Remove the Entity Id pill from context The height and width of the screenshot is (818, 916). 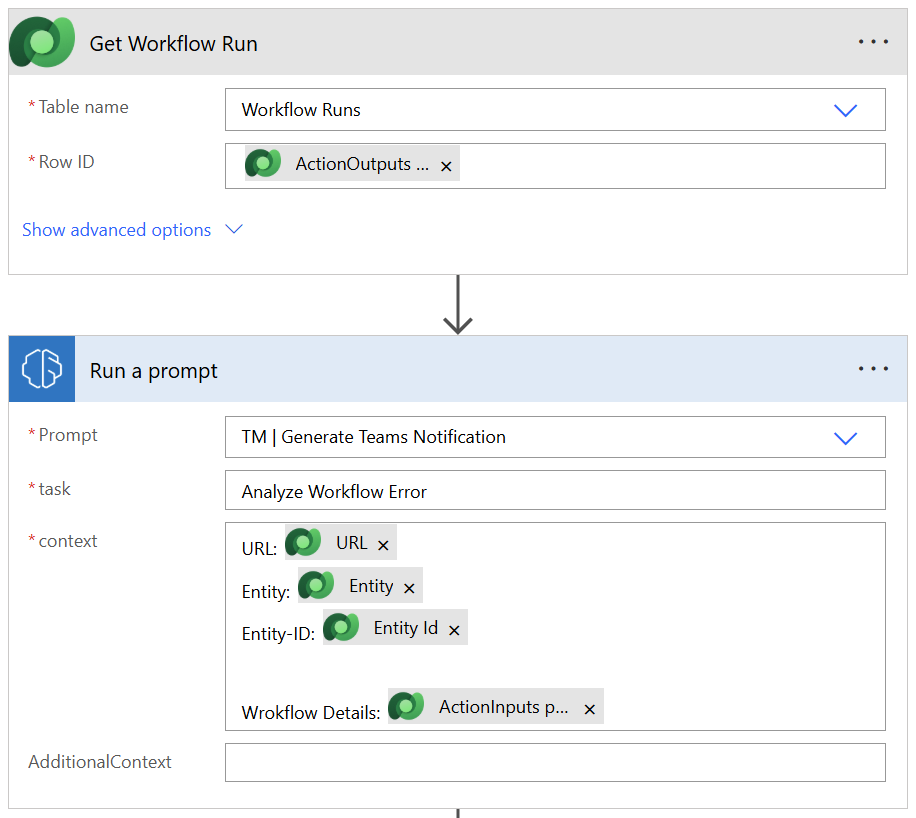click(453, 628)
